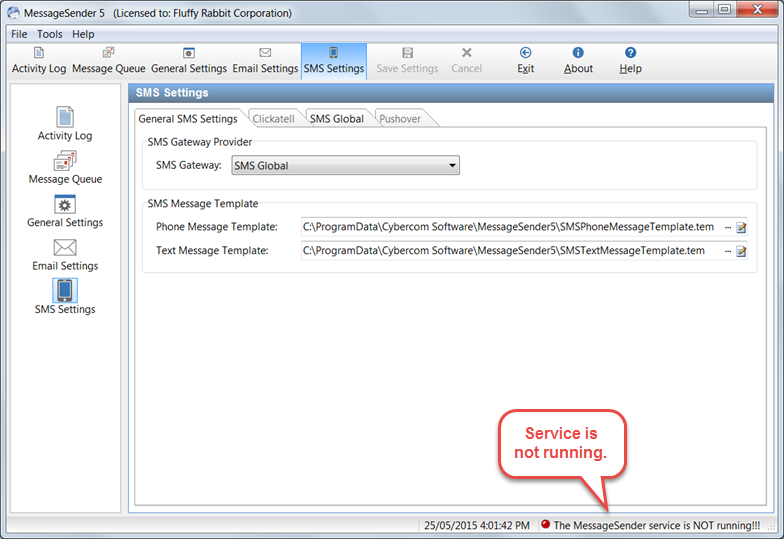This screenshot has width=784, height=539.
Task: Browse for the Phone Message Template file
Action: (728, 228)
